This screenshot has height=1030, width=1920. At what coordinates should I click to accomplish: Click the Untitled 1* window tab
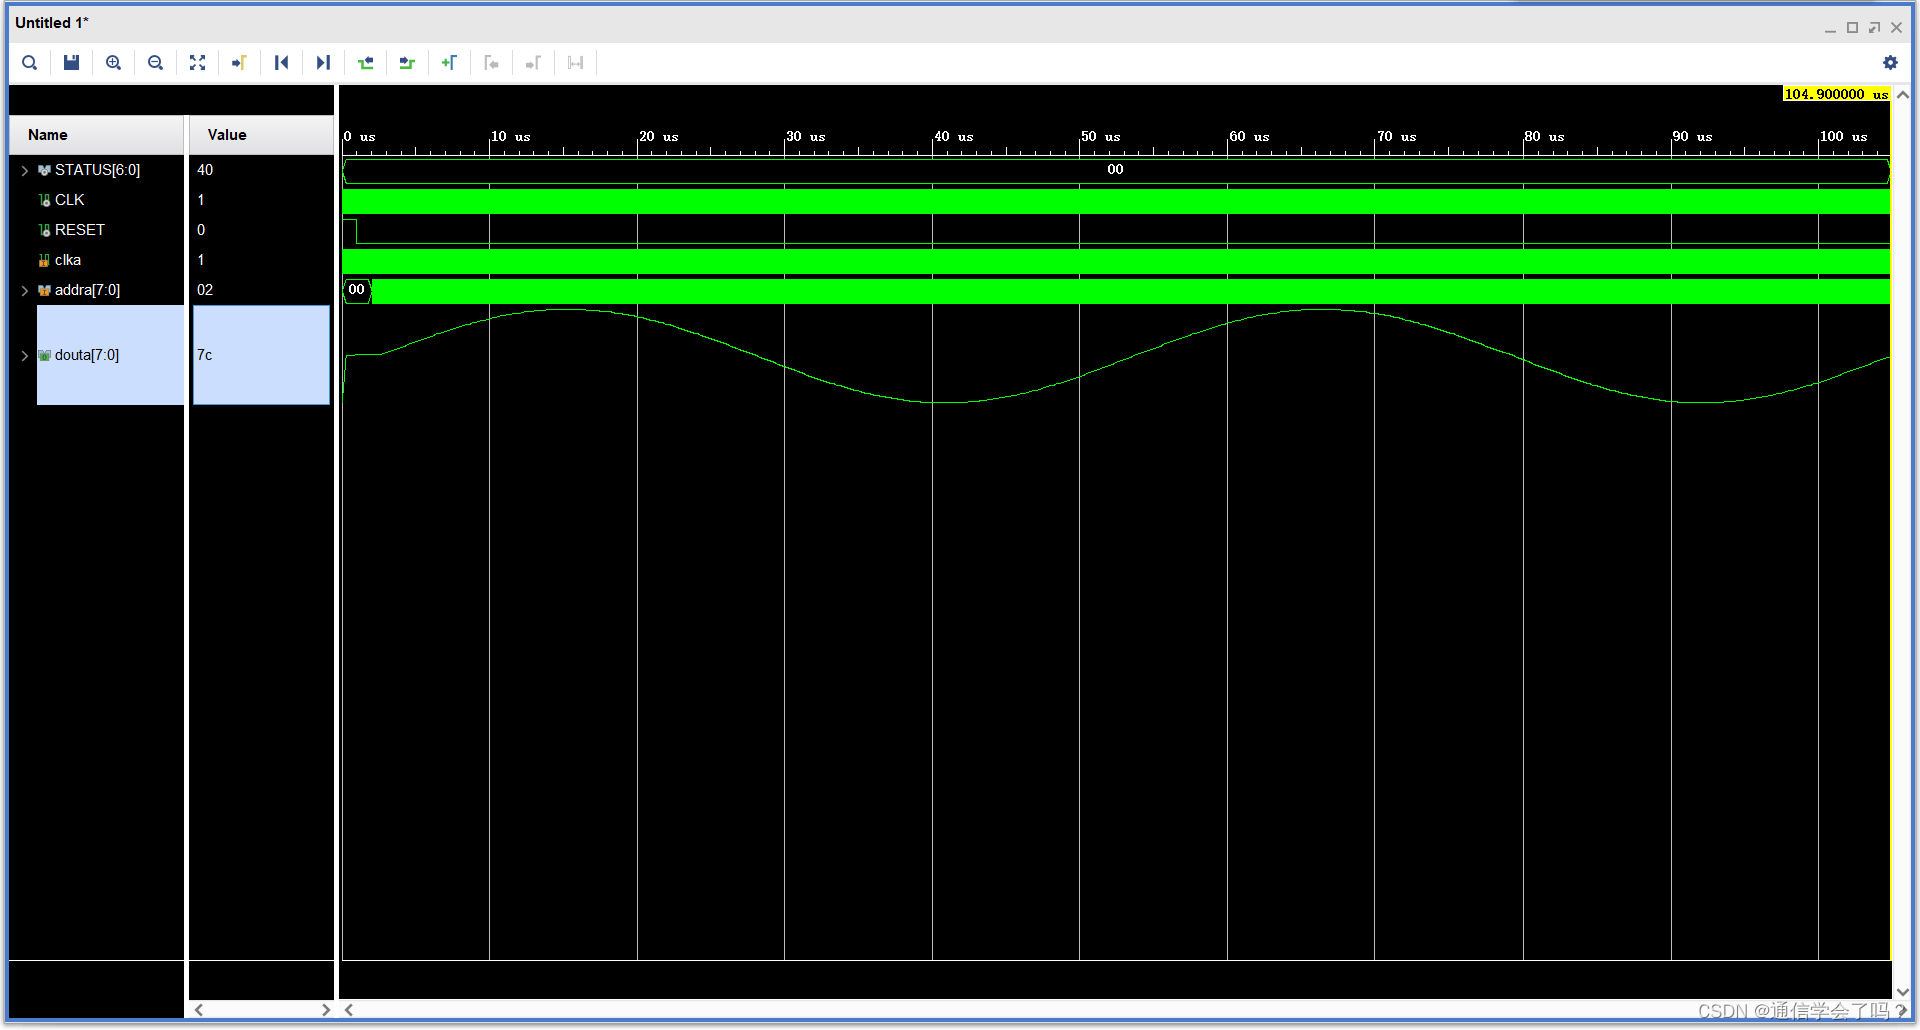[x=52, y=23]
